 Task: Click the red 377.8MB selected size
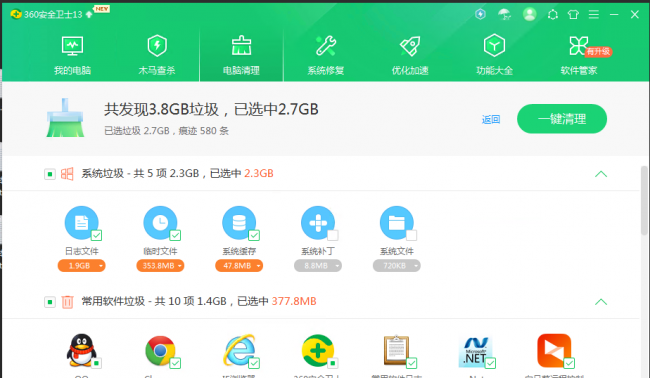coord(294,301)
